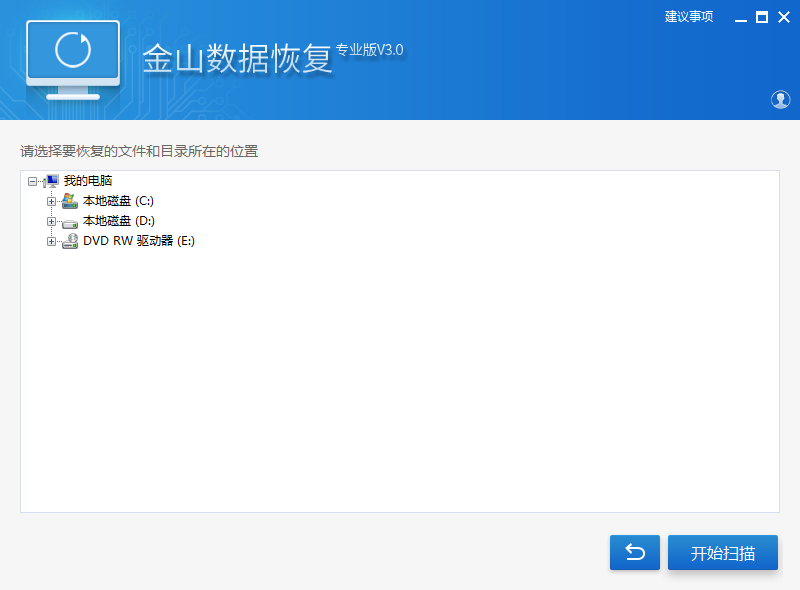This screenshot has height=590, width=800.
Task: Start scanning with 开始扫描 button
Action: (722, 552)
